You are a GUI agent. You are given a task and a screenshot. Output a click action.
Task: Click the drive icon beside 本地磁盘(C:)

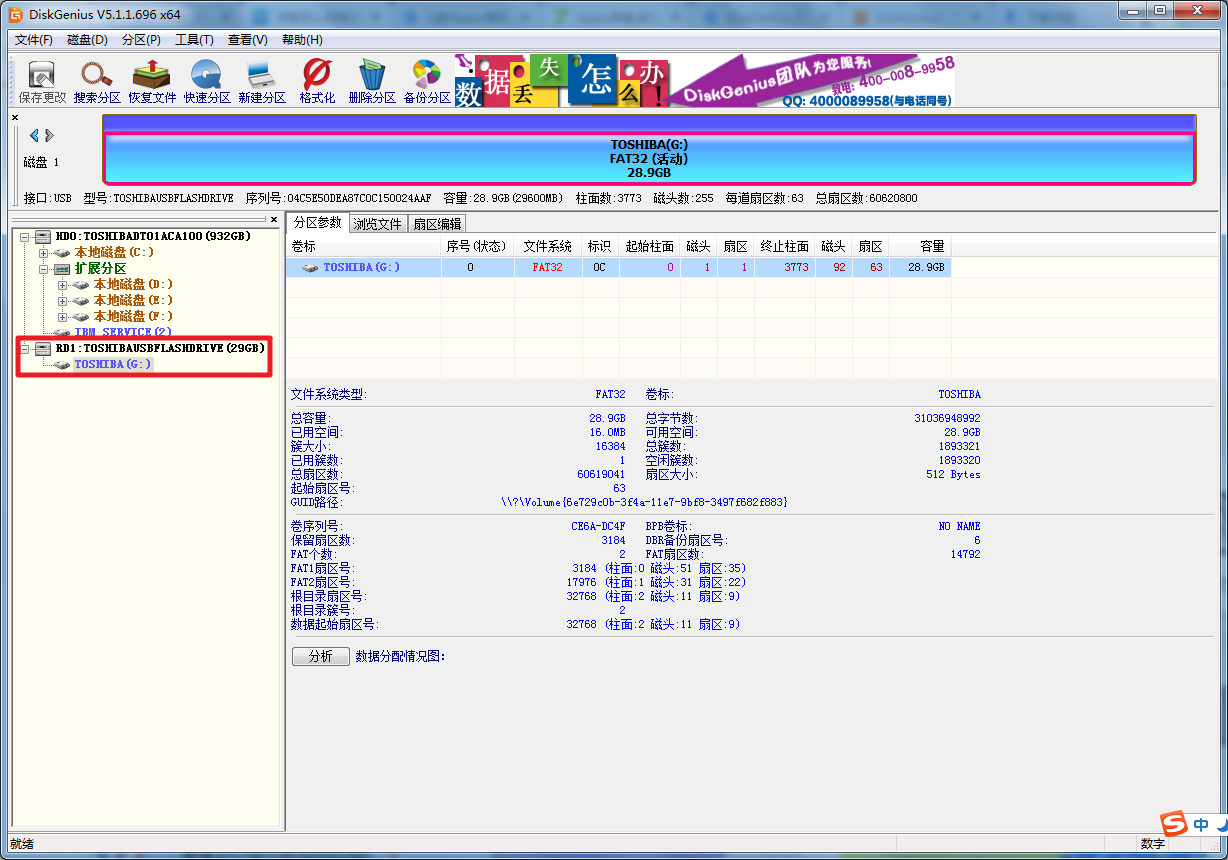click(x=62, y=252)
